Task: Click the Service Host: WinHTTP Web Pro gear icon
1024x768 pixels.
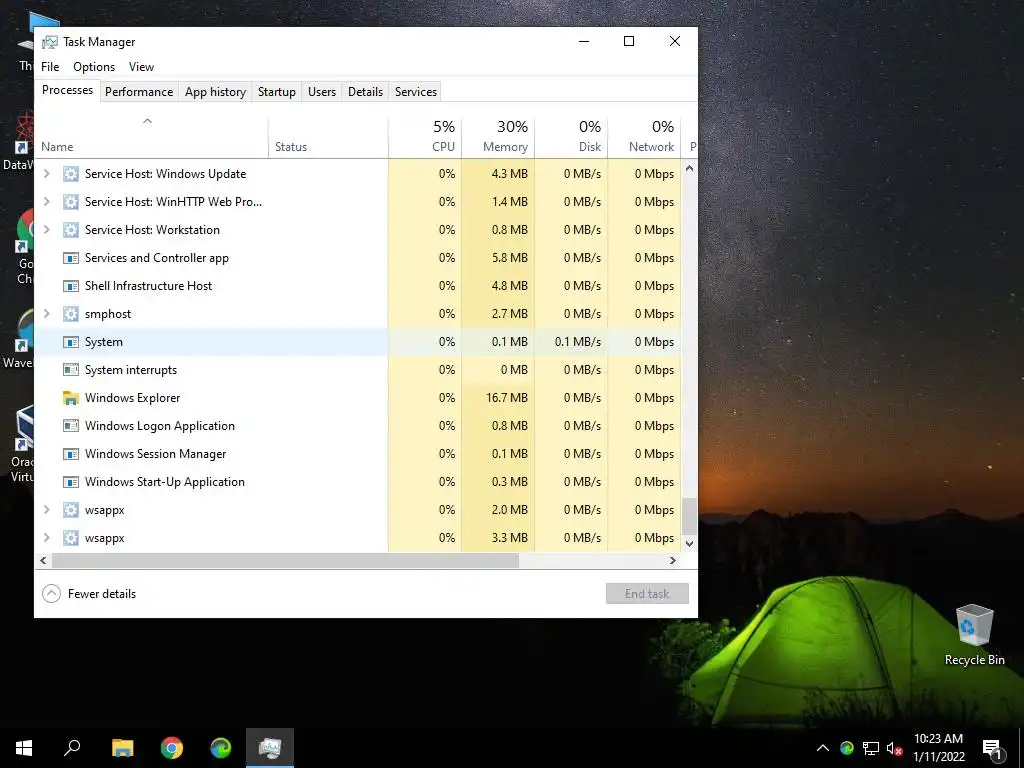Action: coord(71,202)
